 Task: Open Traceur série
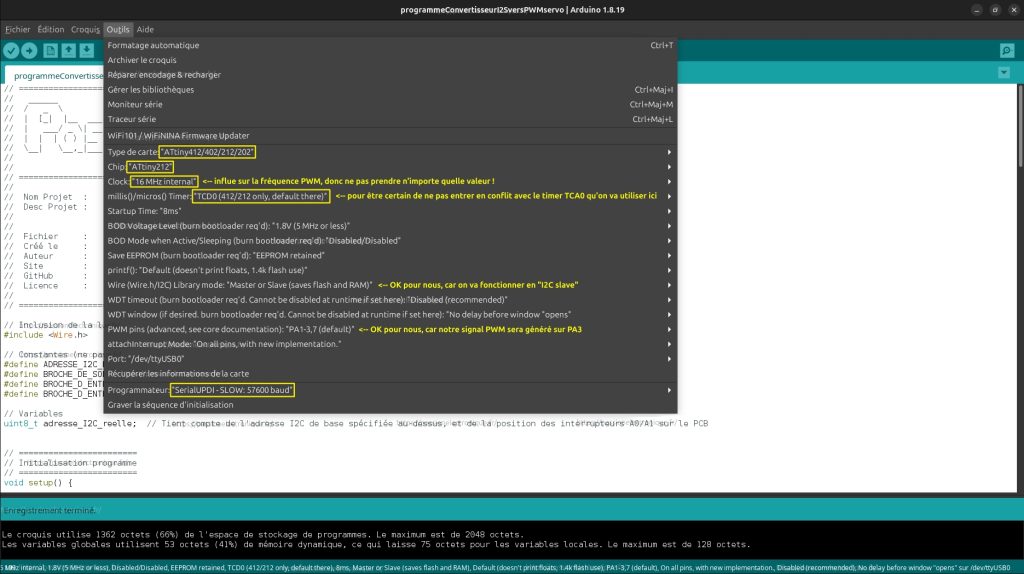(x=390, y=119)
